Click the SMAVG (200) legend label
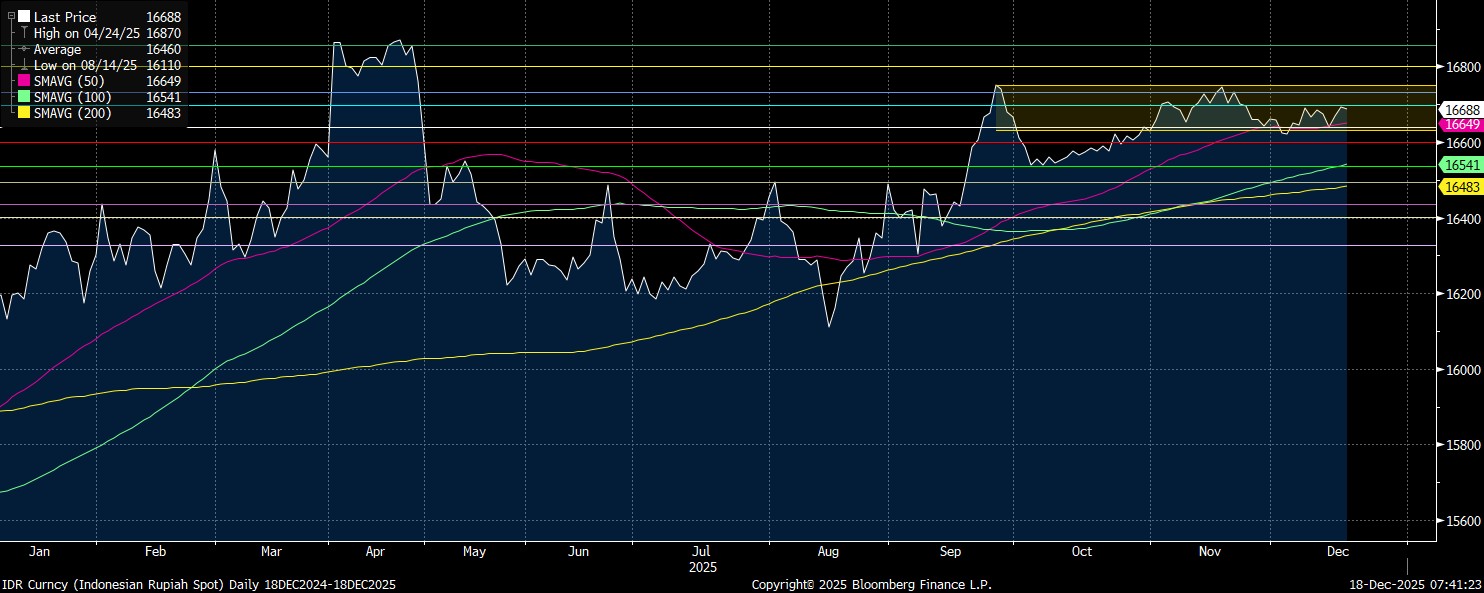The width and height of the screenshot is (1484, 593). tap(73, 113)
